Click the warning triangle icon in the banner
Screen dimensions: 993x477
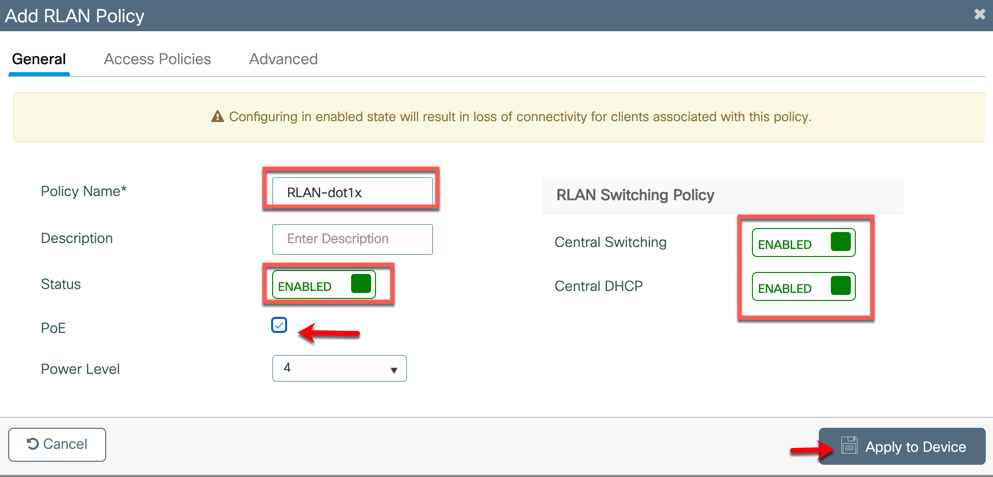point(218,117)
